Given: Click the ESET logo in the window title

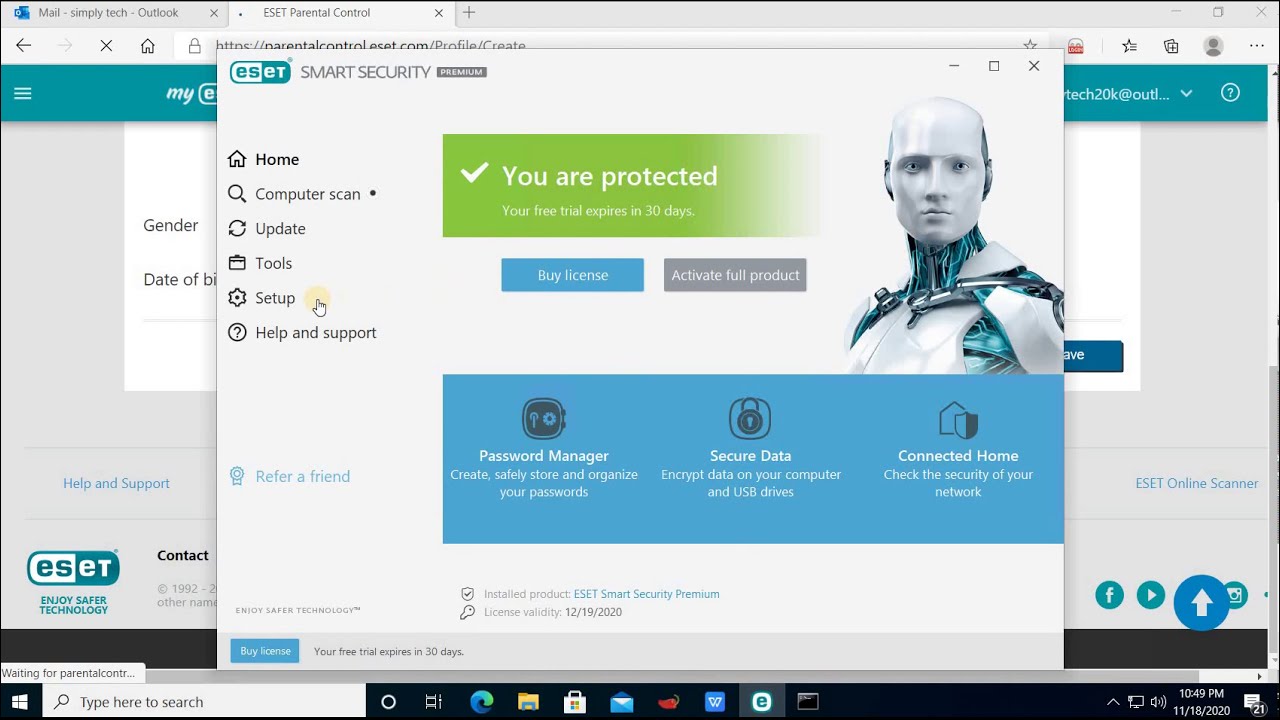Looking at the screenshot, I should pyautogui.click(x=261, y=72).
